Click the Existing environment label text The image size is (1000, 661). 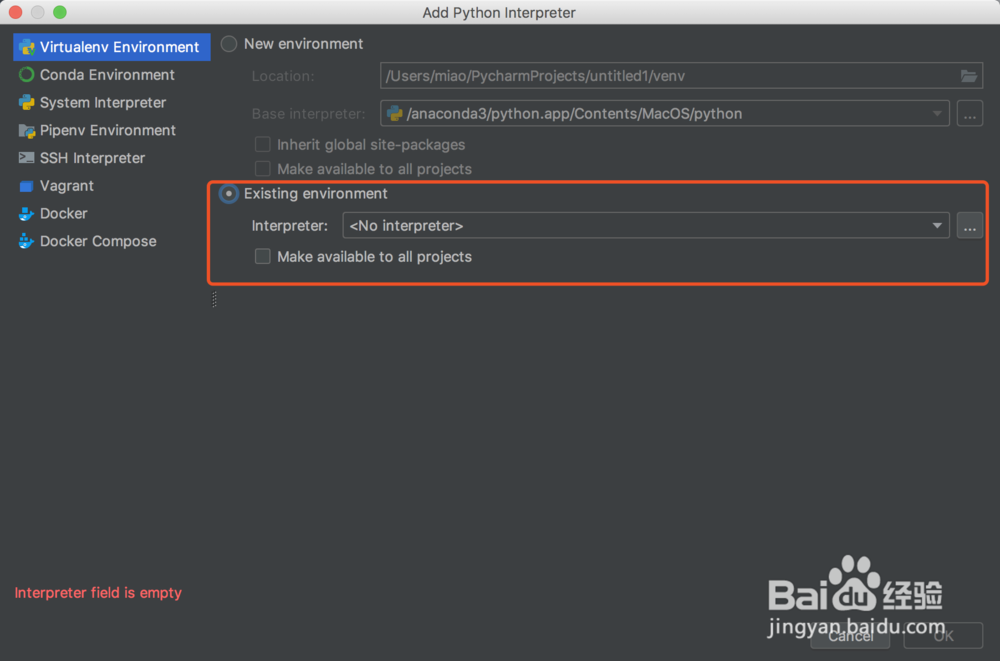[x=316, y=193]
